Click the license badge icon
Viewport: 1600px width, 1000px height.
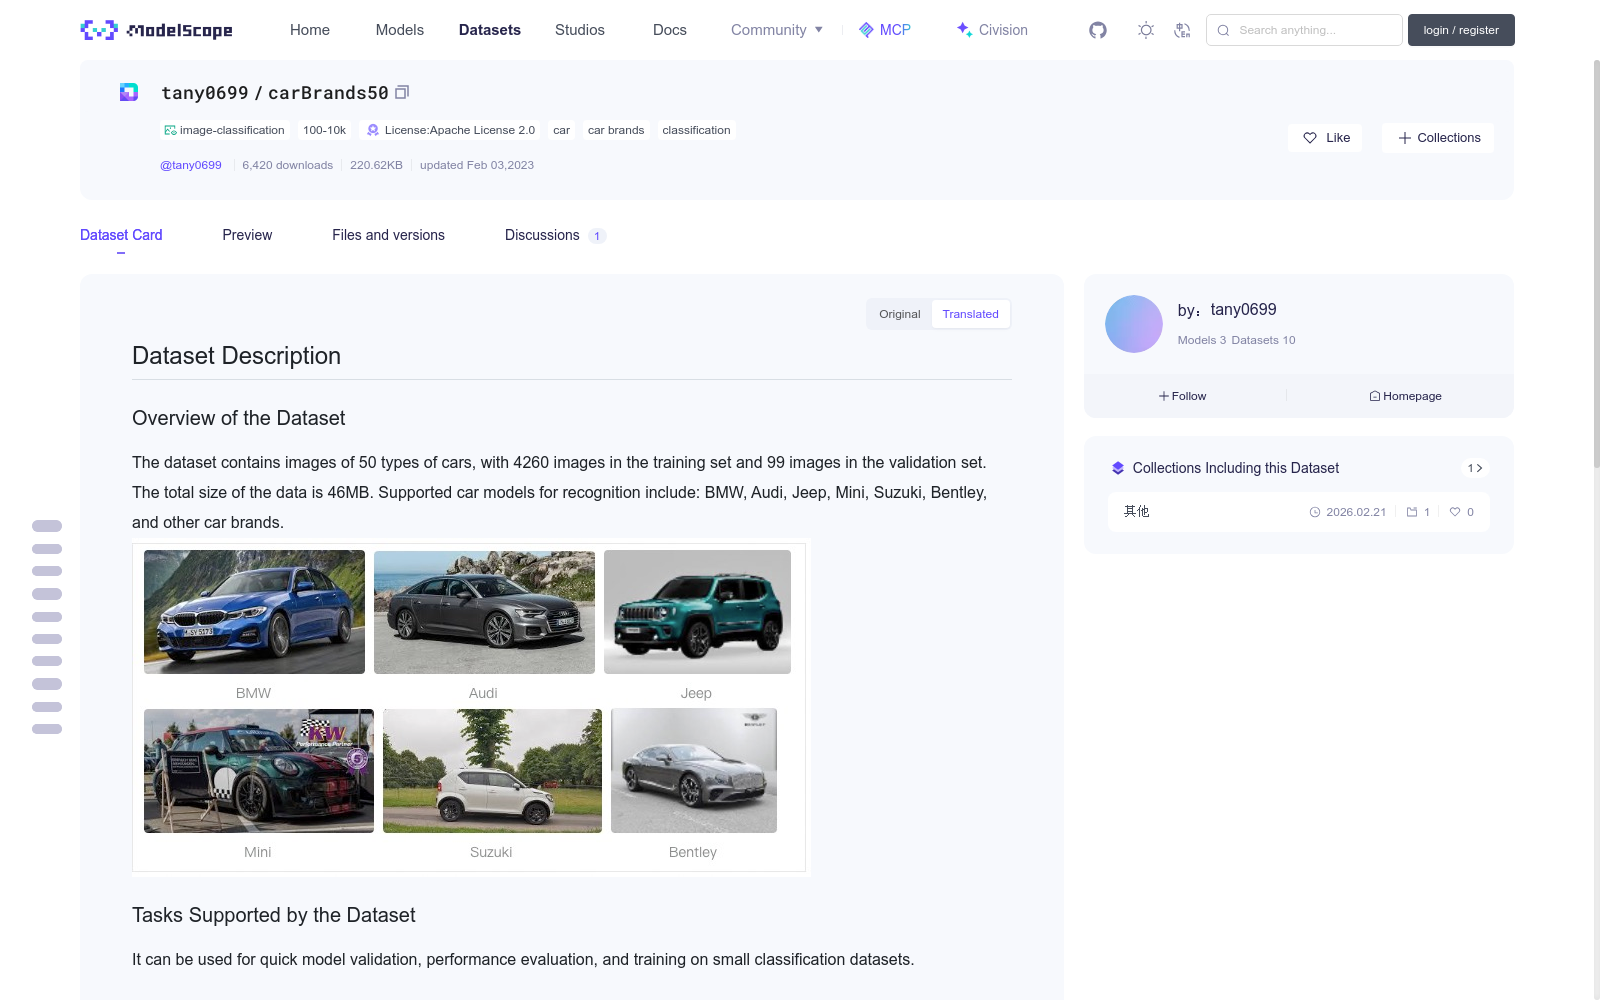pyautogui.click(x=373, y=130)
